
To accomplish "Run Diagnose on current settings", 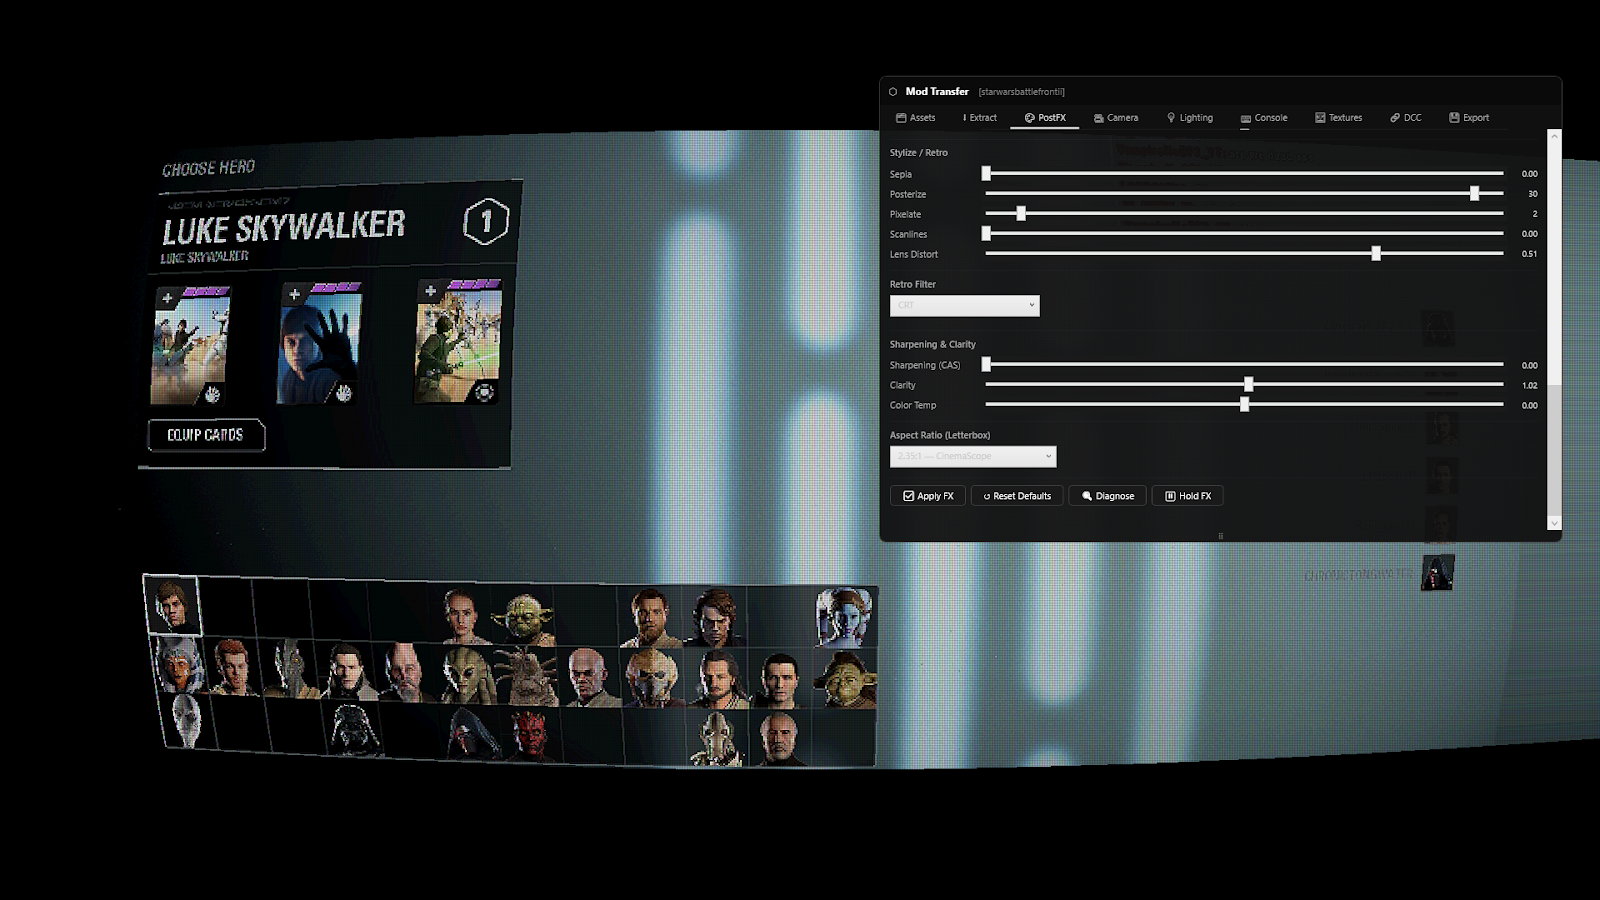I will point(1106,495).
